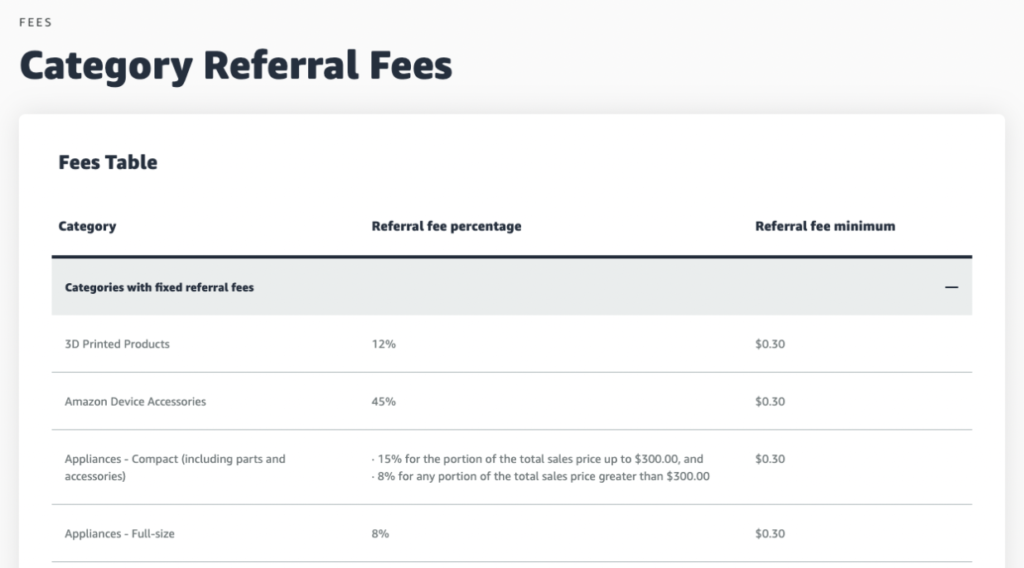Image resolution: width=1024 pixels, height=568 pixels.
Task: Click the 12% fee for 3D Printed Products
Action: [383, 344]
